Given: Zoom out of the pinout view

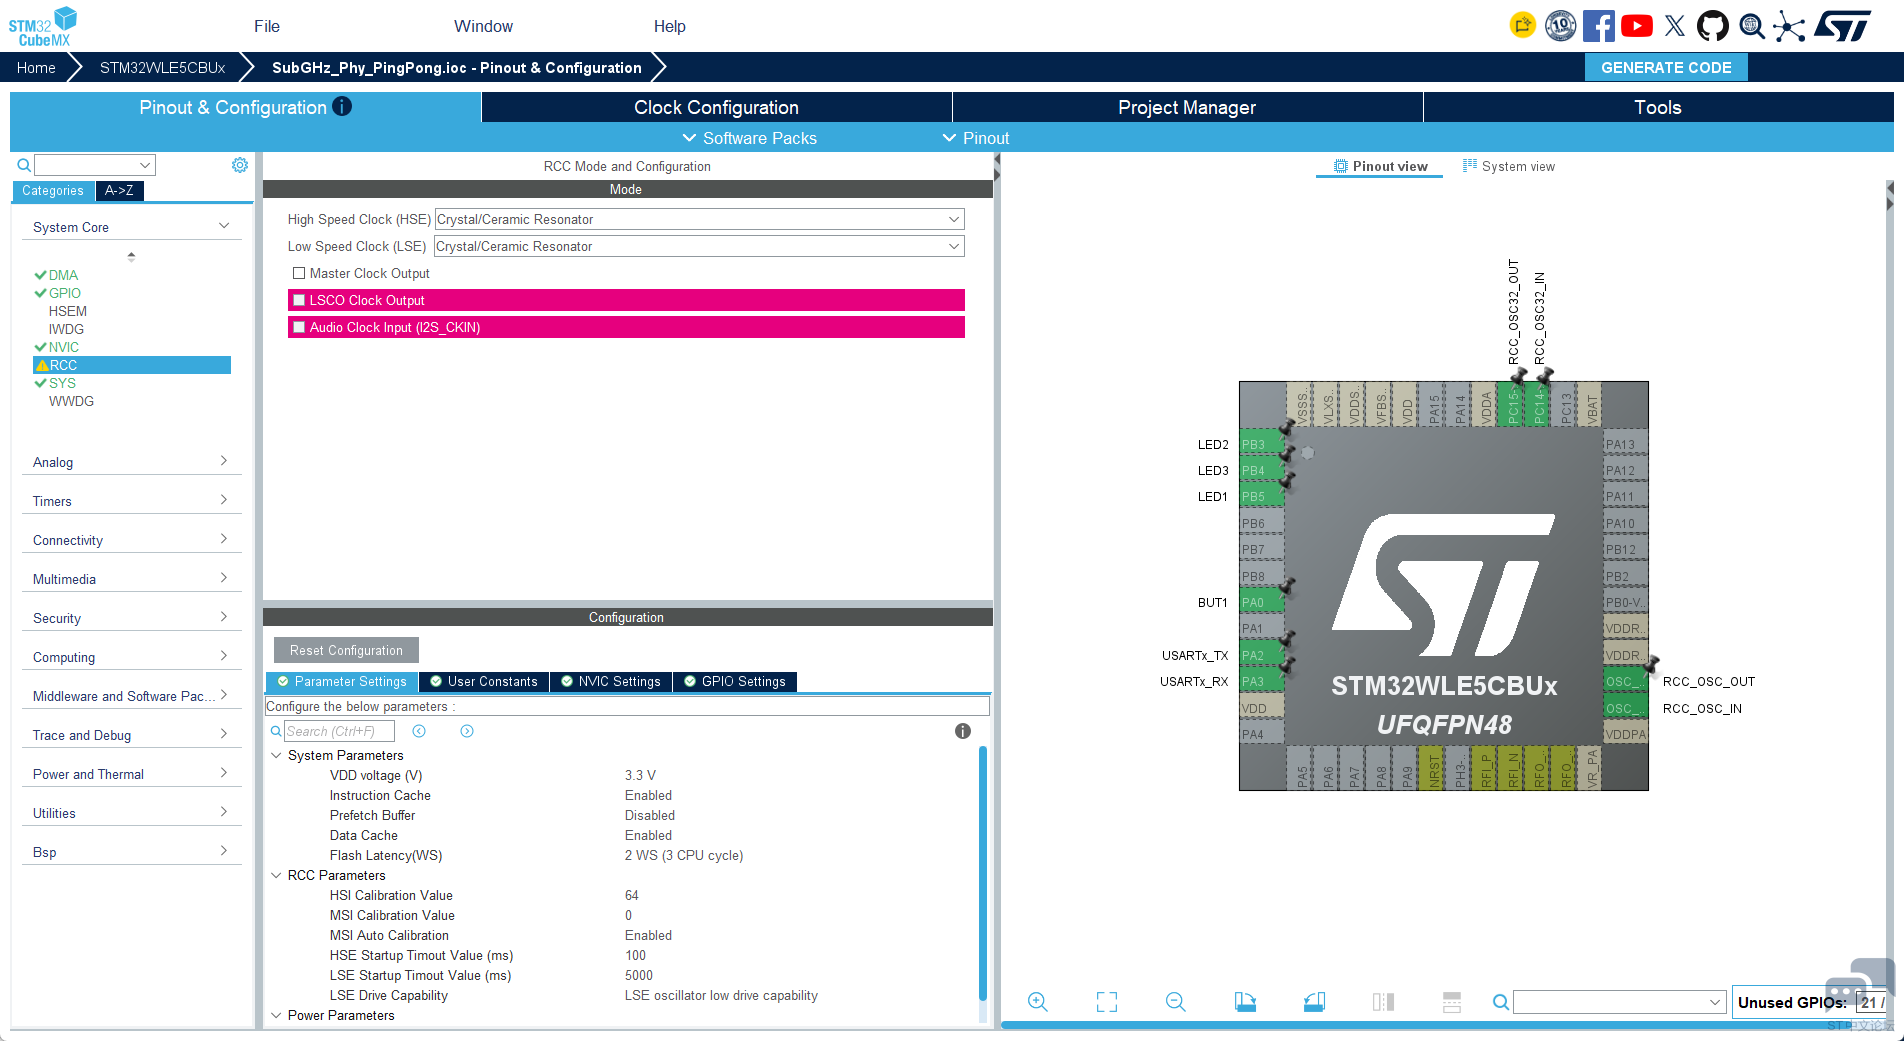Looking at the screenshot, I should (x=1176, y=1002).
